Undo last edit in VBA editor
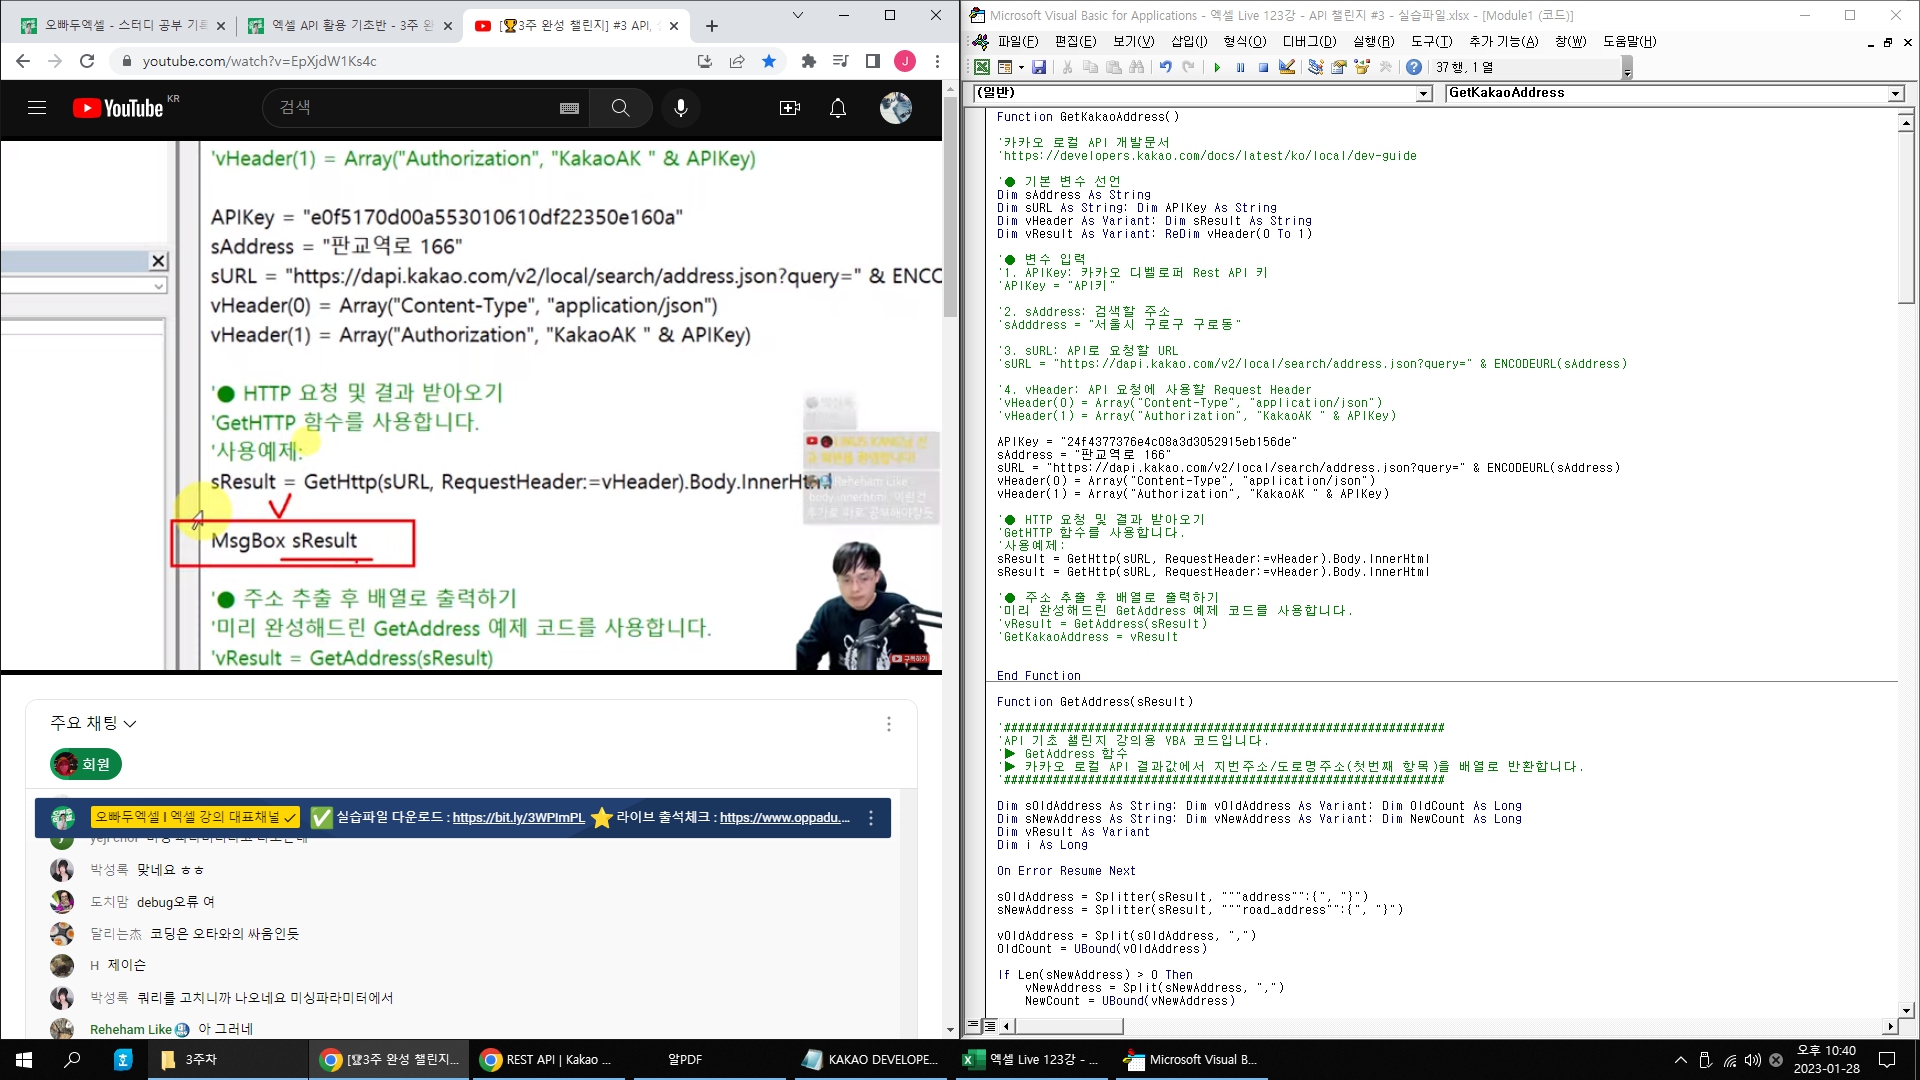 tap(1165, 67)
